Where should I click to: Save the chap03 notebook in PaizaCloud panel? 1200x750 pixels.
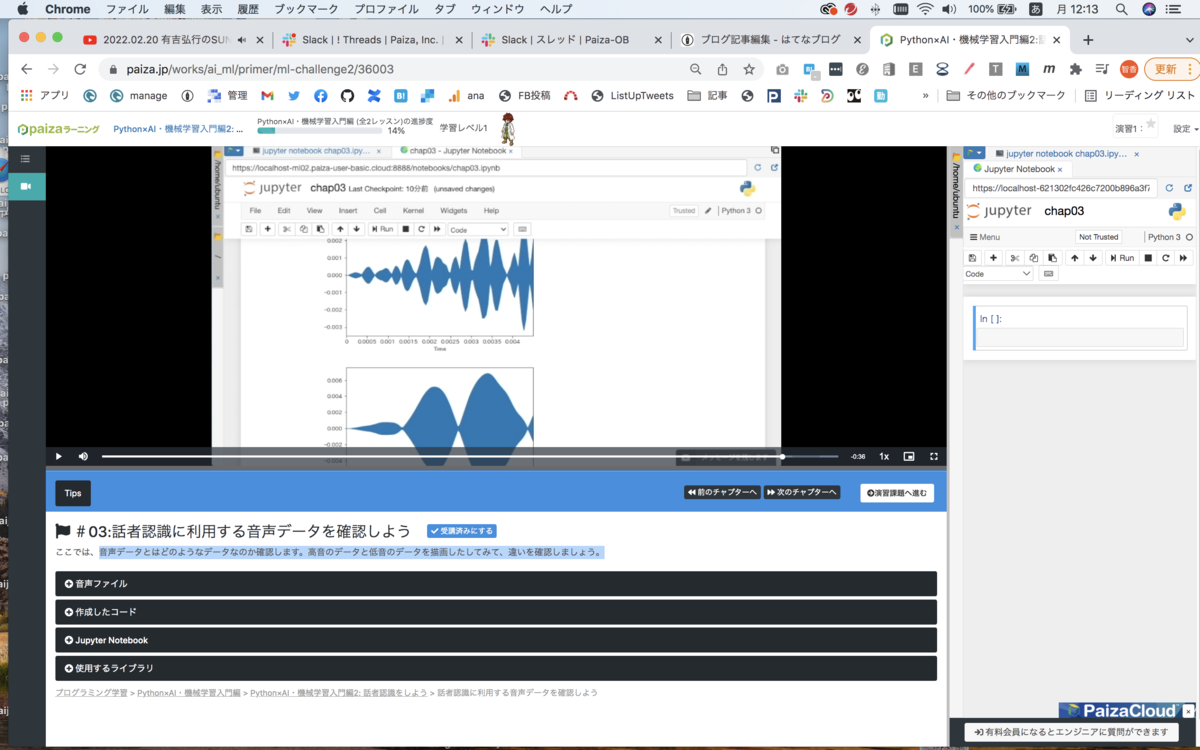coord(973,257)
